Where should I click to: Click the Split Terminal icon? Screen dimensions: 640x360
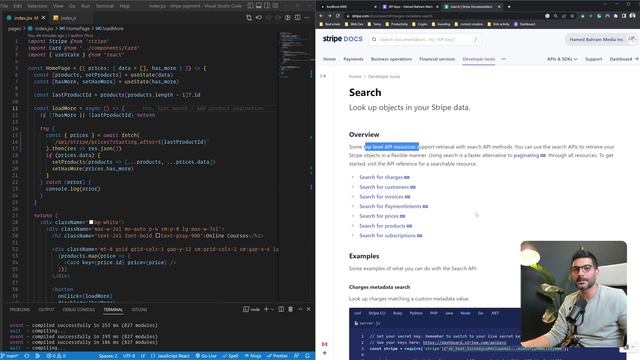point(281,309)
